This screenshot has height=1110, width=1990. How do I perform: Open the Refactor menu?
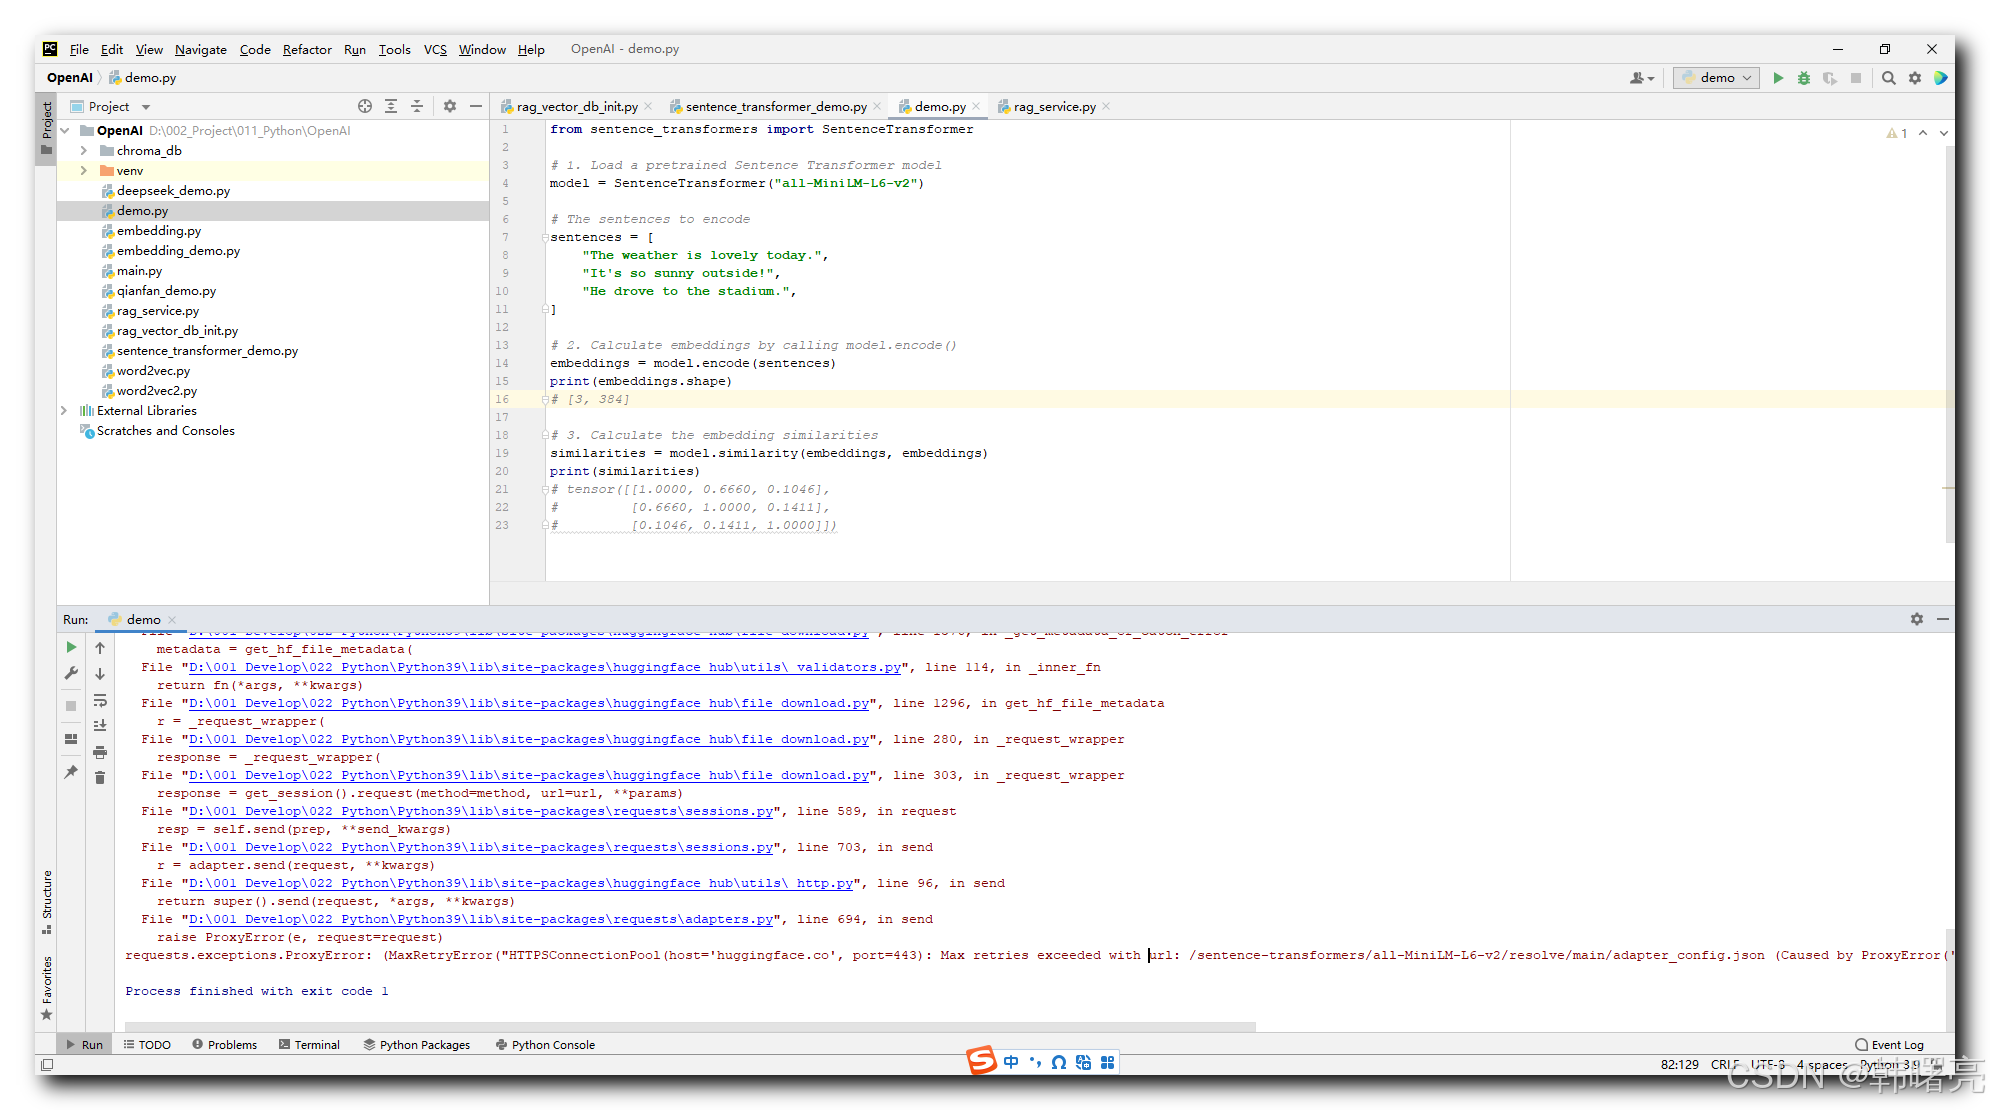[x=306, y=49]
